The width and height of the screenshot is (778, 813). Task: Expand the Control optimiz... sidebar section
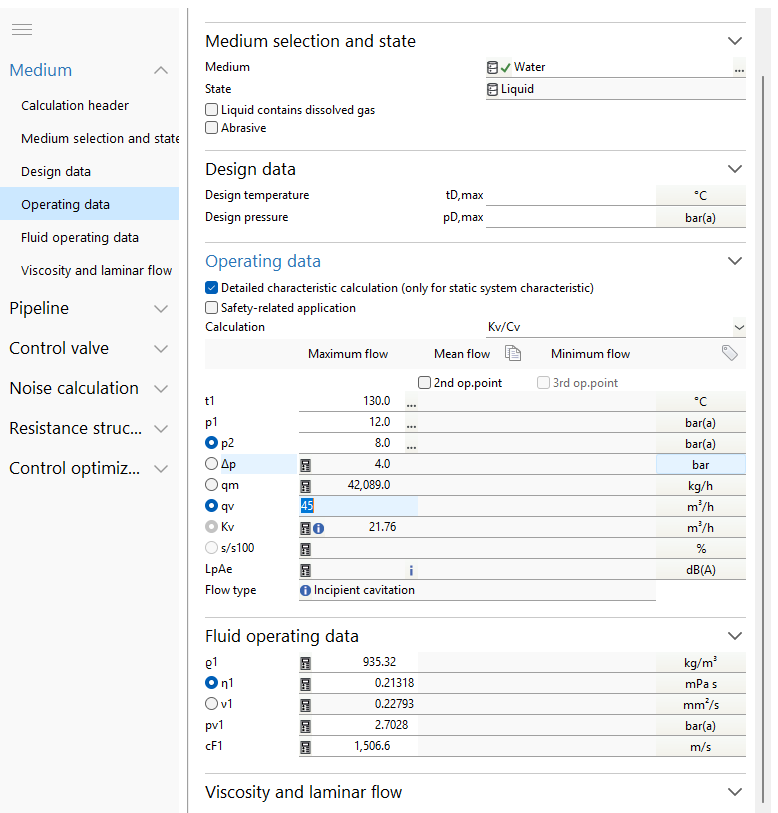pos(161,469)
